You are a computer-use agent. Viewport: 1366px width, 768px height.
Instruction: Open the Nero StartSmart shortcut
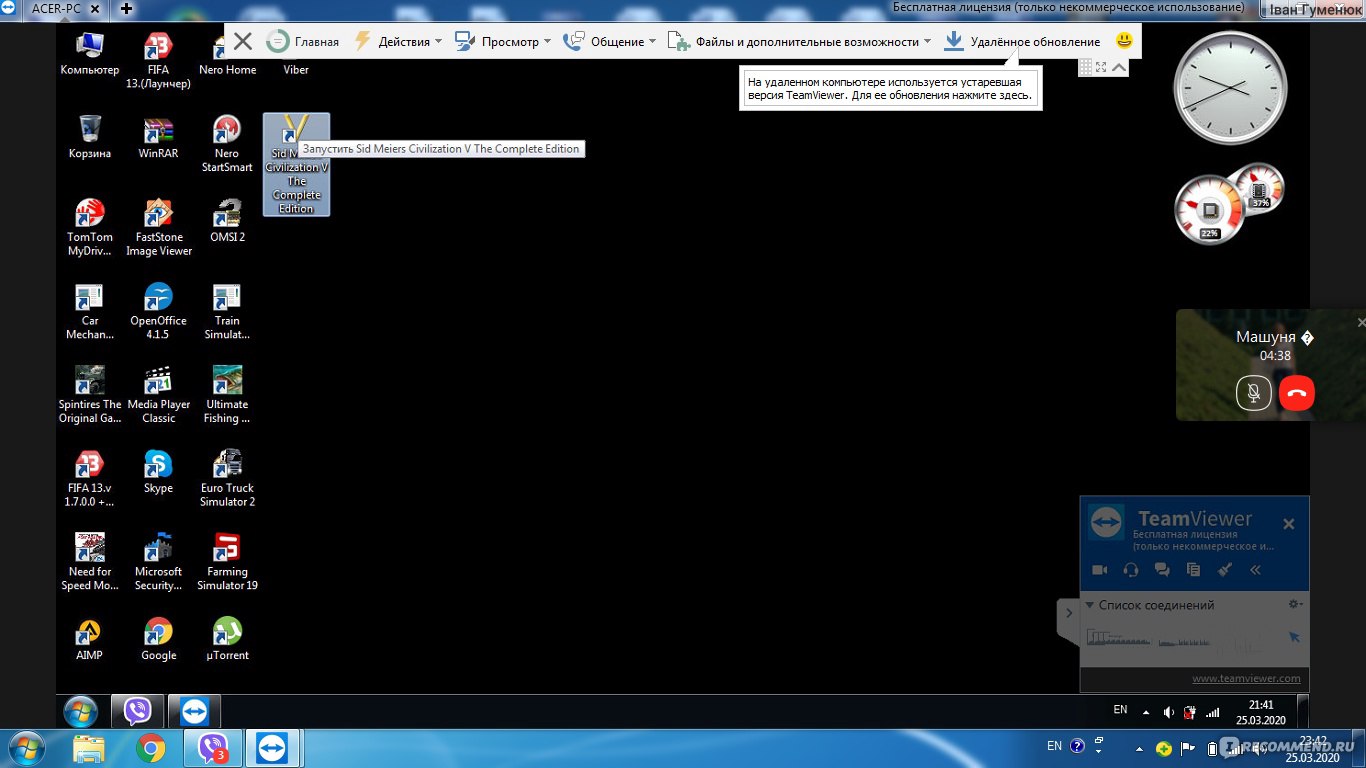(227, 144)
